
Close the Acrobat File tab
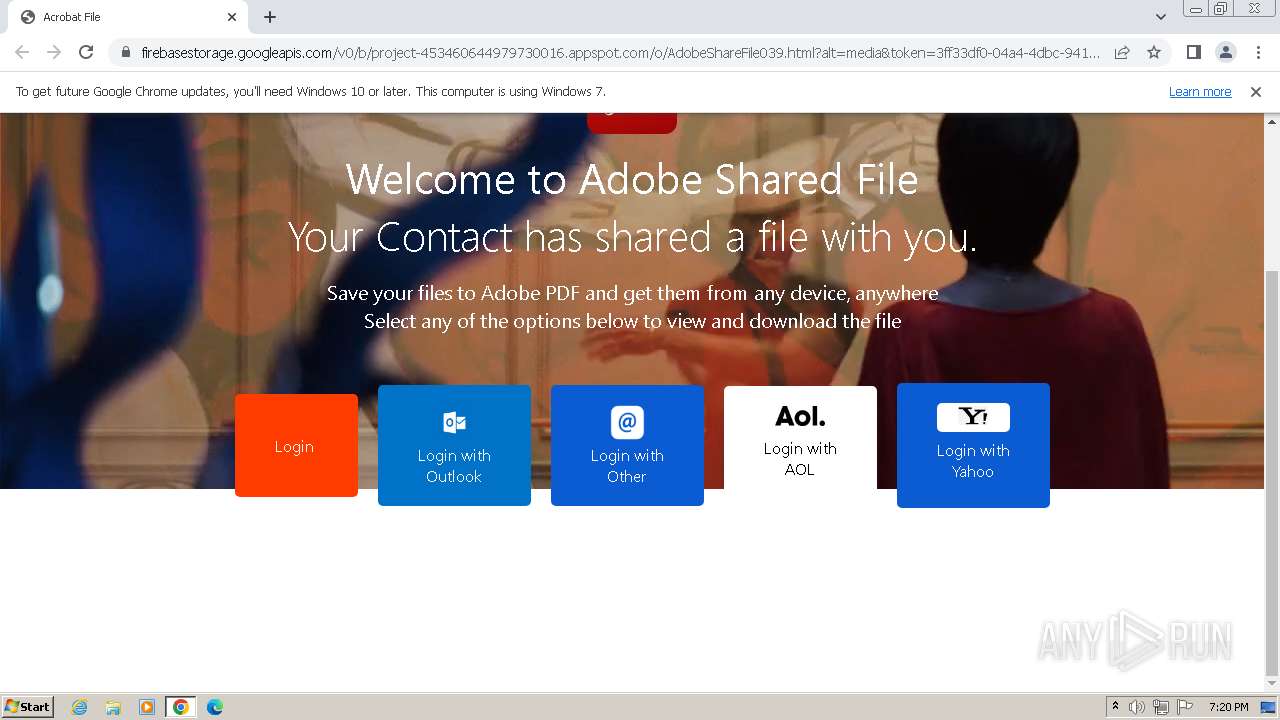coord(232,17)
